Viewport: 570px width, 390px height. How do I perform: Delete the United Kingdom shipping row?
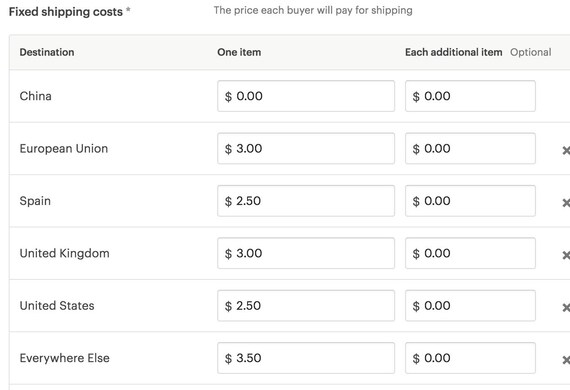pyautogui.click(x=566, y=255)
